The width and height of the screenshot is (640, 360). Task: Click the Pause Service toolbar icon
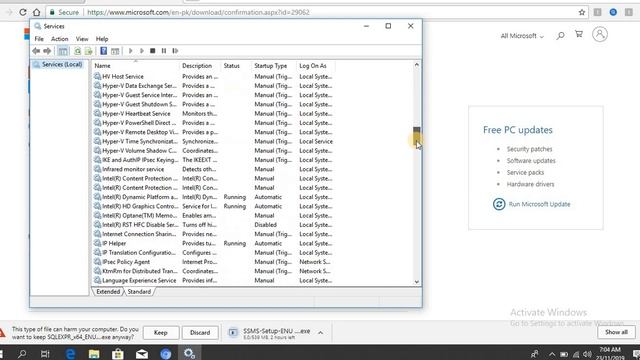pyautogui.click(x=164, y=51)
